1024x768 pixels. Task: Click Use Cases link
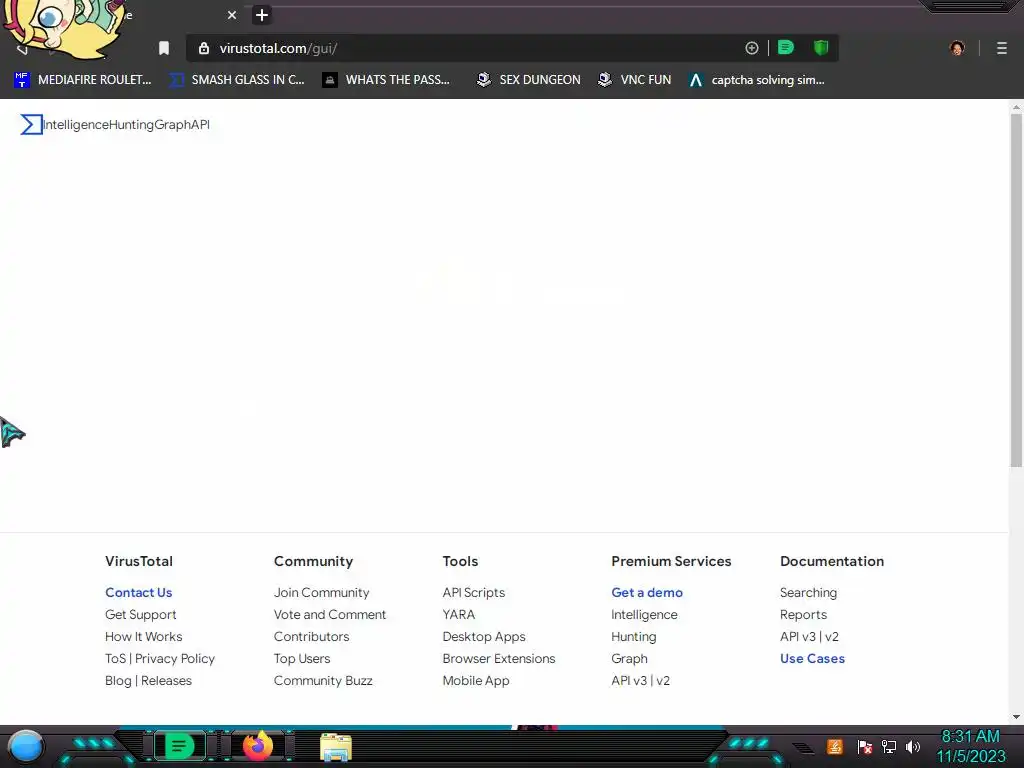click(x=812, y=658)
